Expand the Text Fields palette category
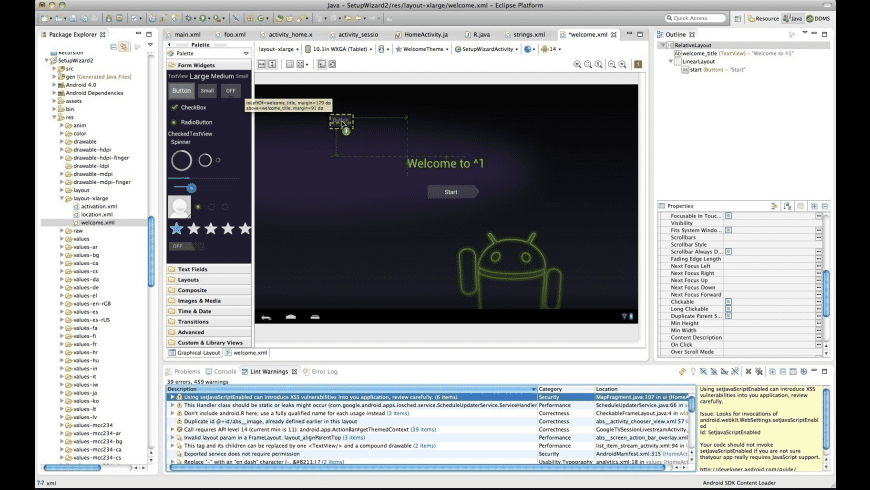Viewport: 870px width, 490px height. (x=192, y=269)
